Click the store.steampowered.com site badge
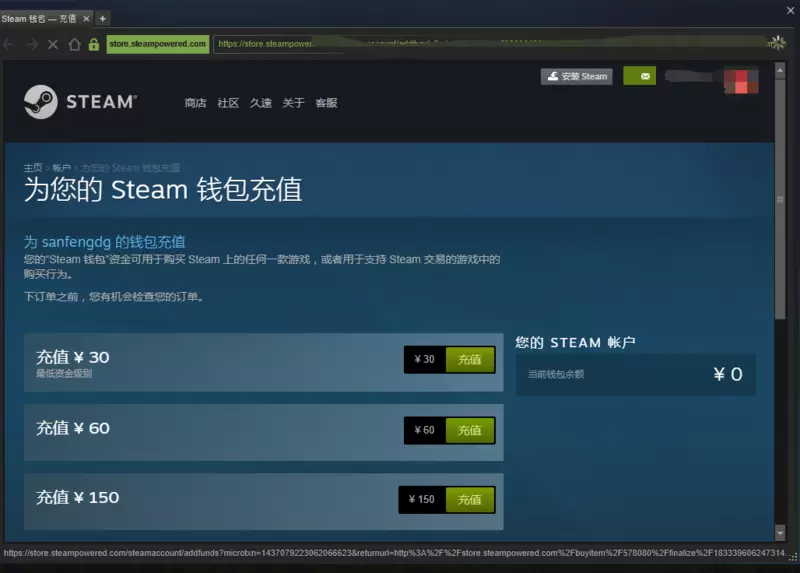The width and height of the screenshot is (800, 573). [158, 44]
